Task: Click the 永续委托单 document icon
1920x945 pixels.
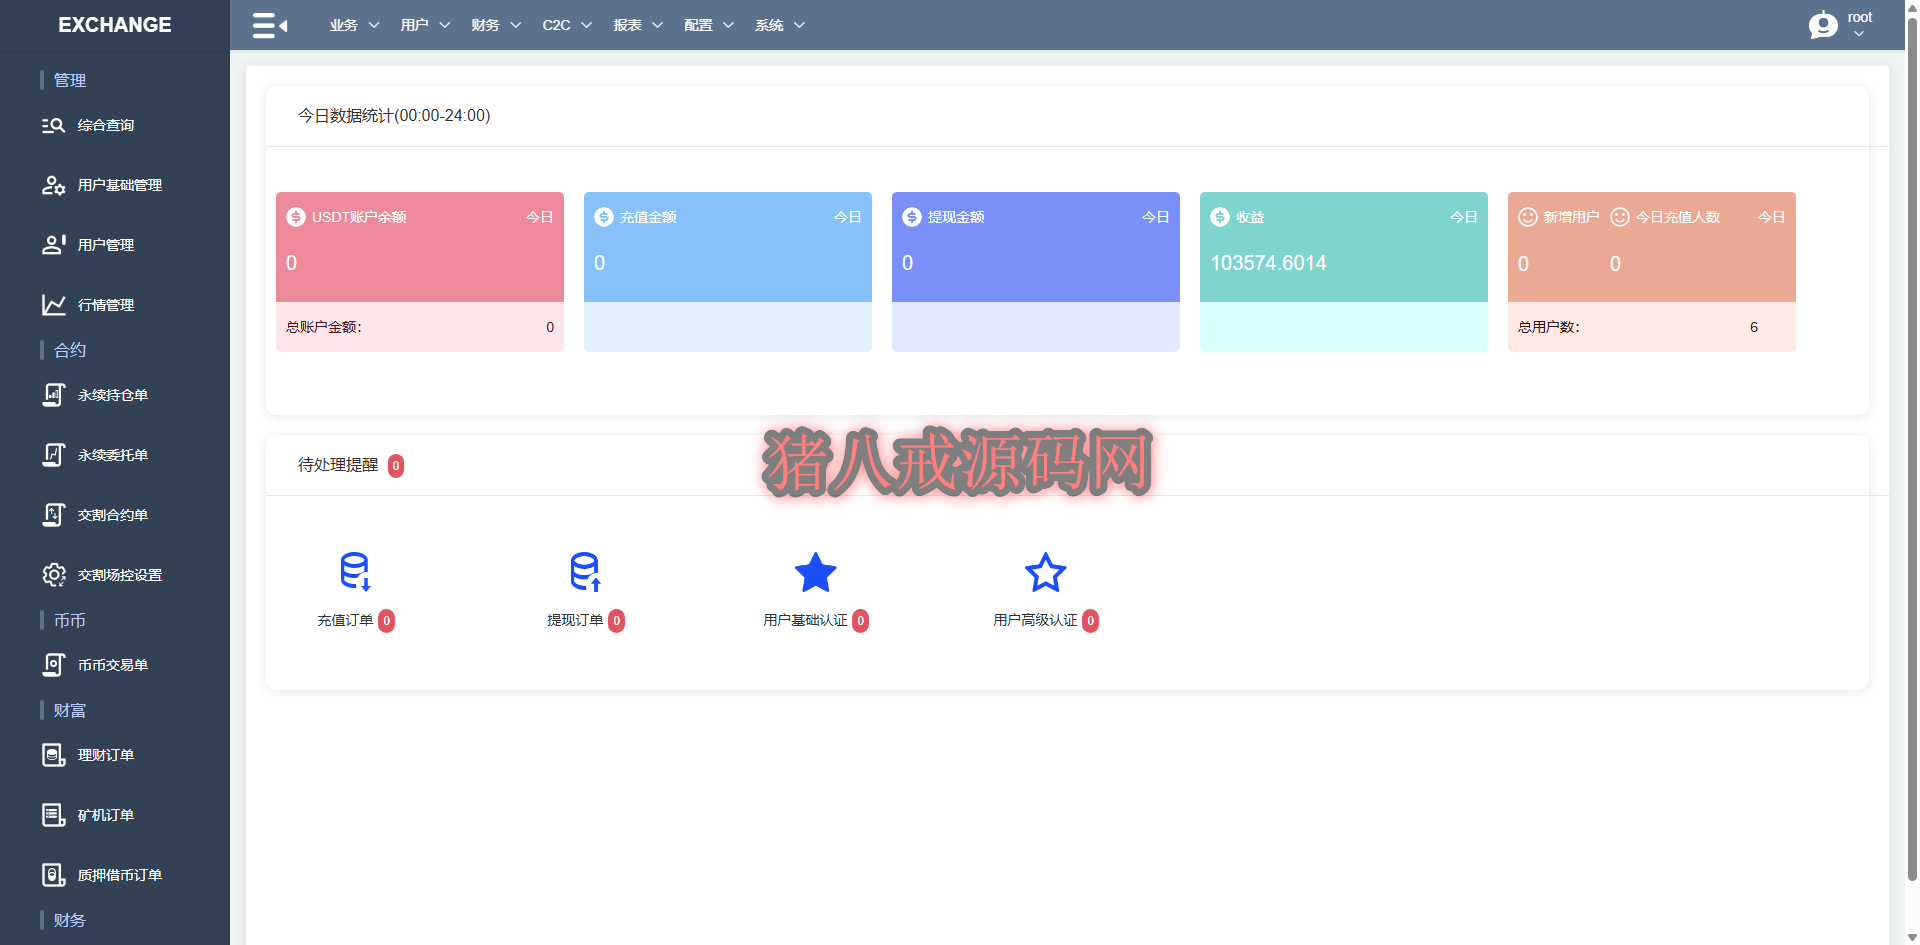Action: click(x=53, y=455)
